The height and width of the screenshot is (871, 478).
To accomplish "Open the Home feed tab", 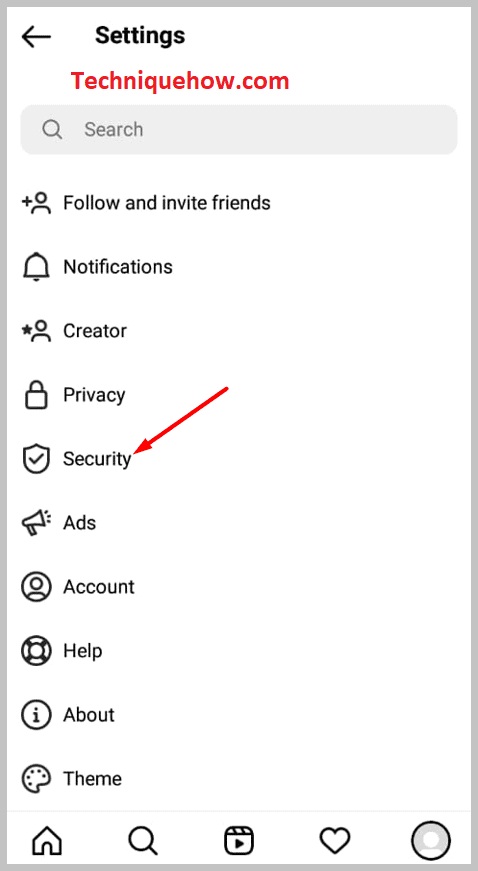I will (47, 840).
